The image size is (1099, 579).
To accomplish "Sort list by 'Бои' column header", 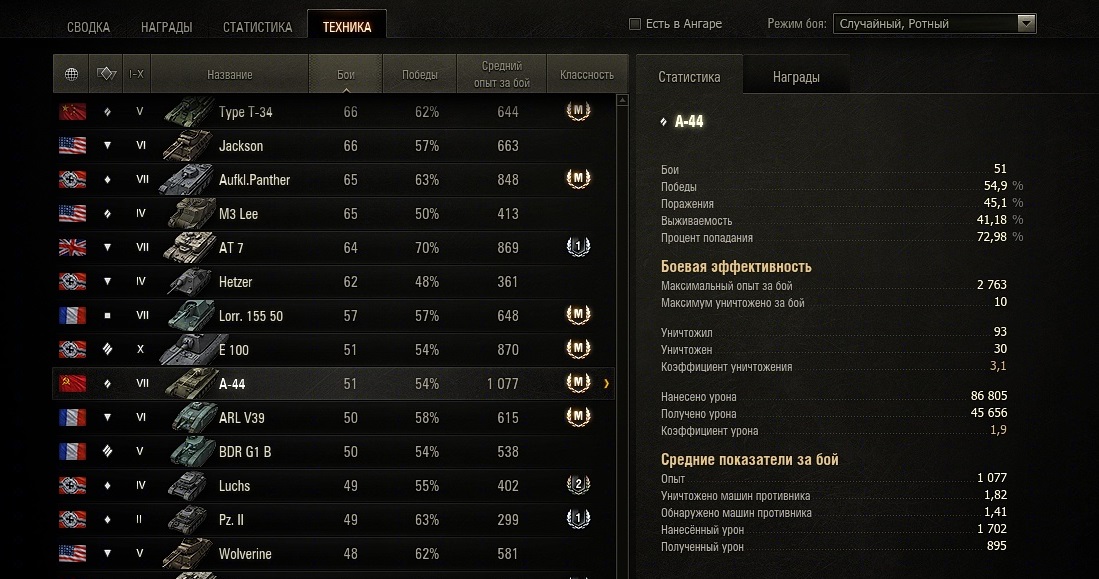I will [346, 75].
